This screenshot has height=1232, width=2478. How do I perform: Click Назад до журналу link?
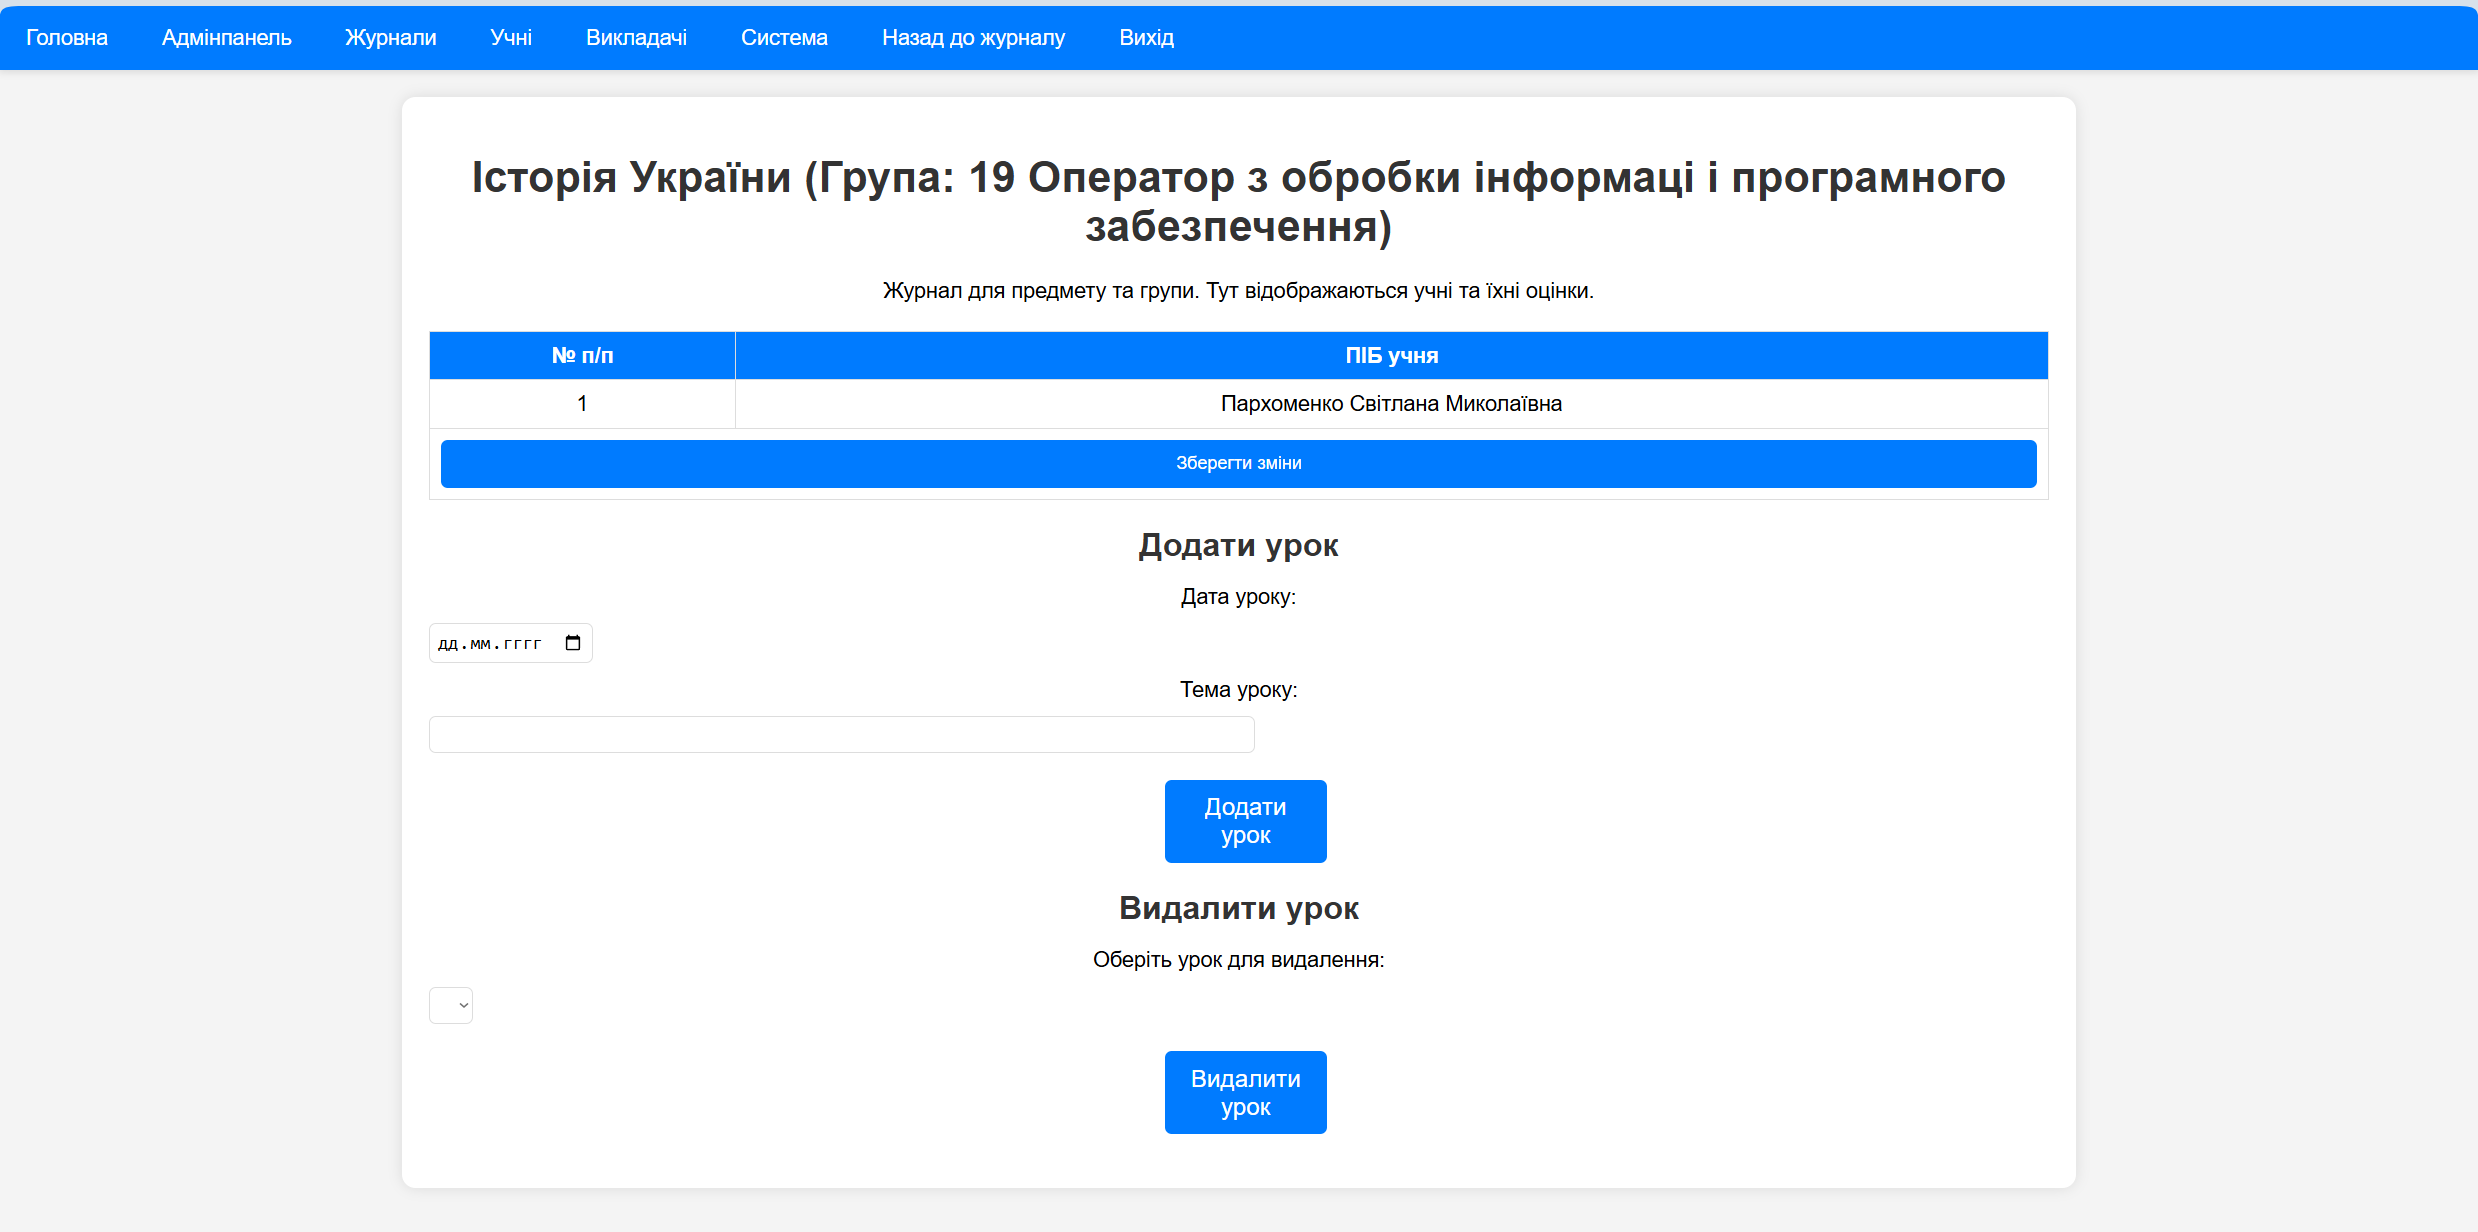(x=973, y=38)
